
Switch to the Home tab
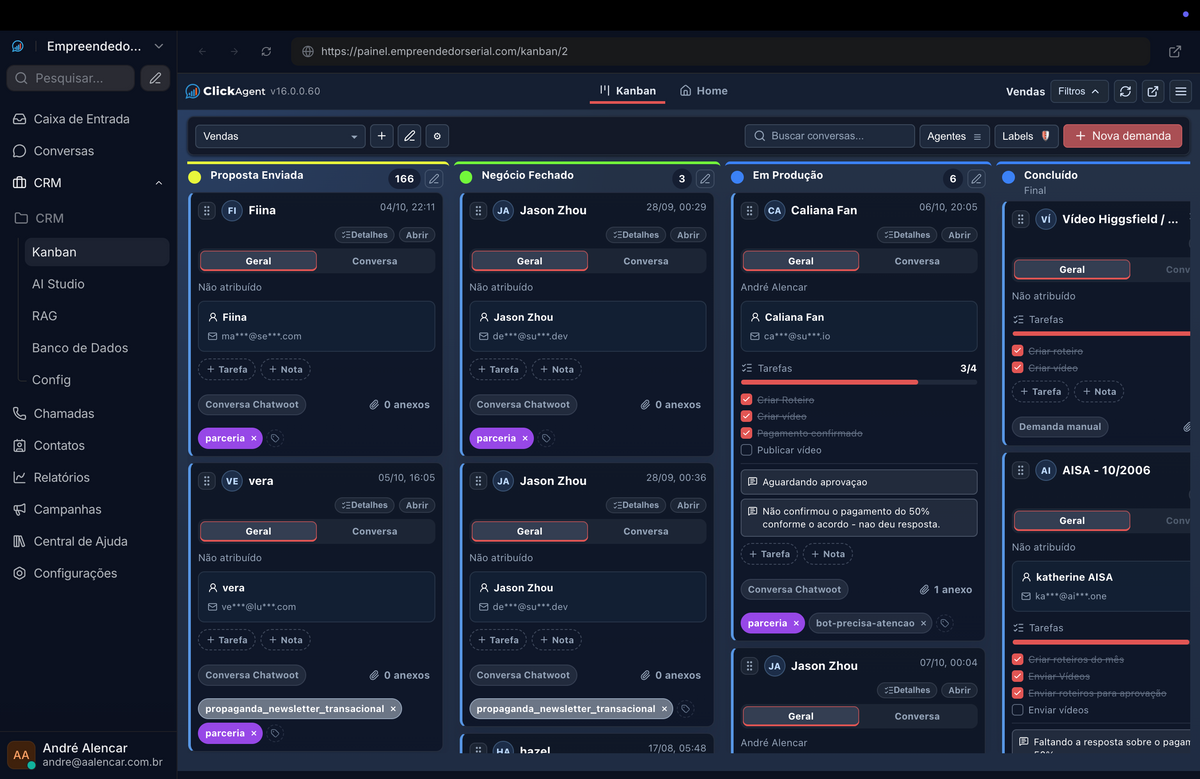(703, 91)
